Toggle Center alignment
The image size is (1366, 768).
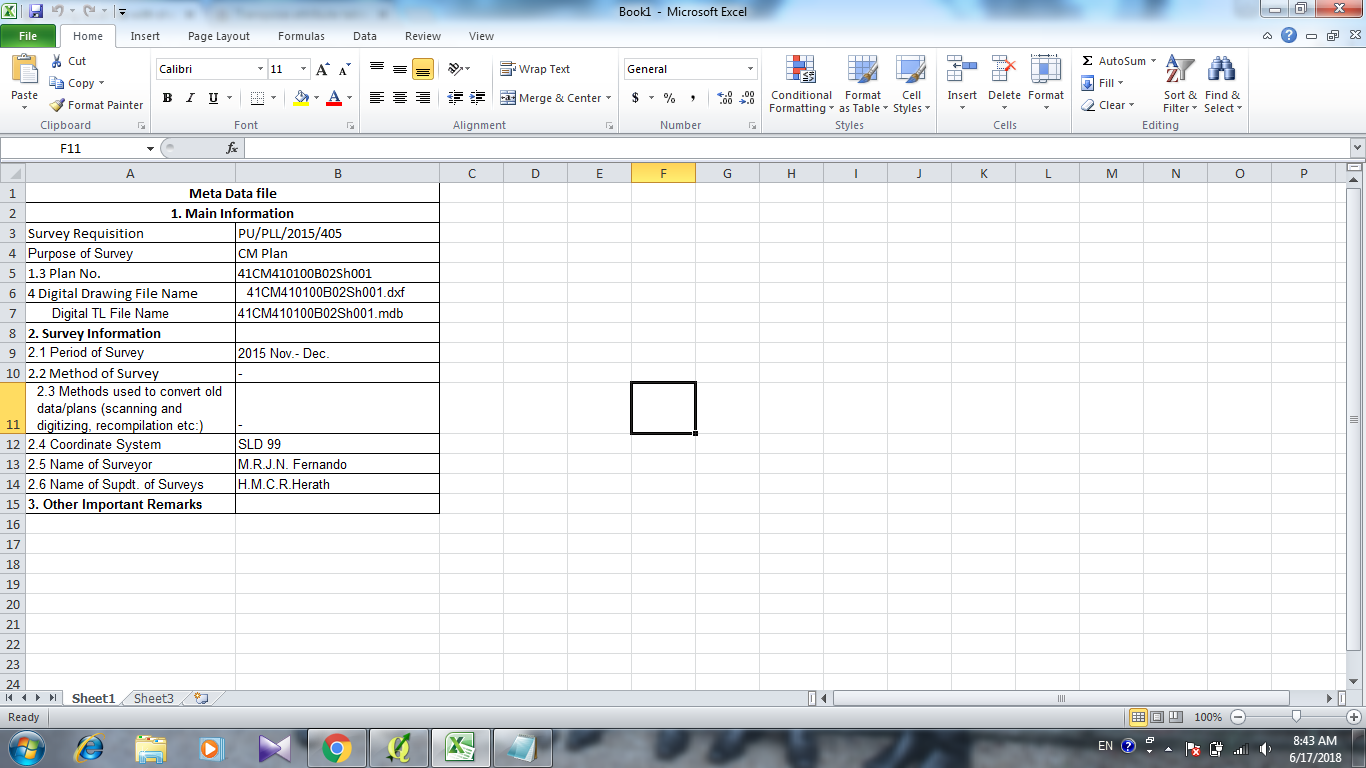(x=400, y=98)
